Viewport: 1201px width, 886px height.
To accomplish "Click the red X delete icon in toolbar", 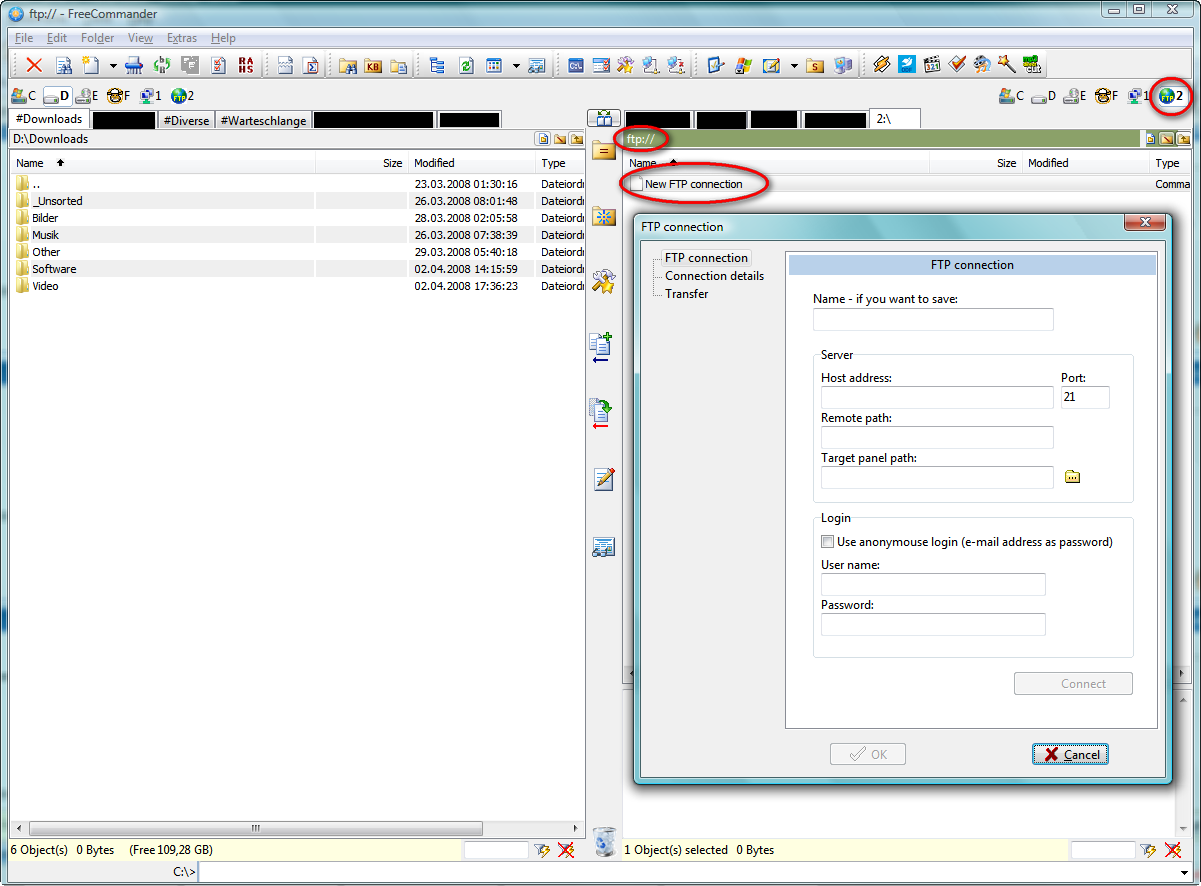I will pyautogui.click(x=34, y=65).
